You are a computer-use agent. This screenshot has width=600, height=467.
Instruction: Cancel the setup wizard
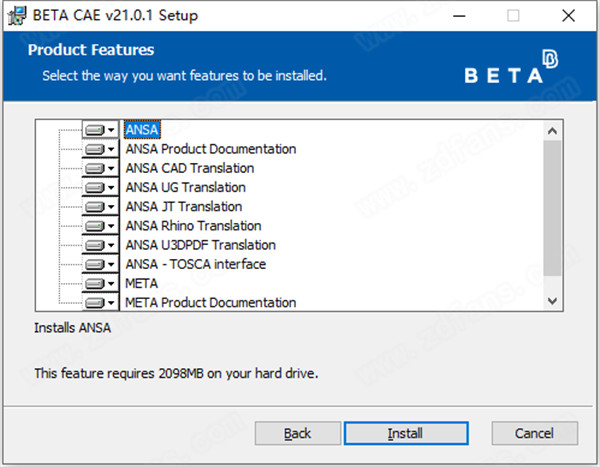click(534, 433)
